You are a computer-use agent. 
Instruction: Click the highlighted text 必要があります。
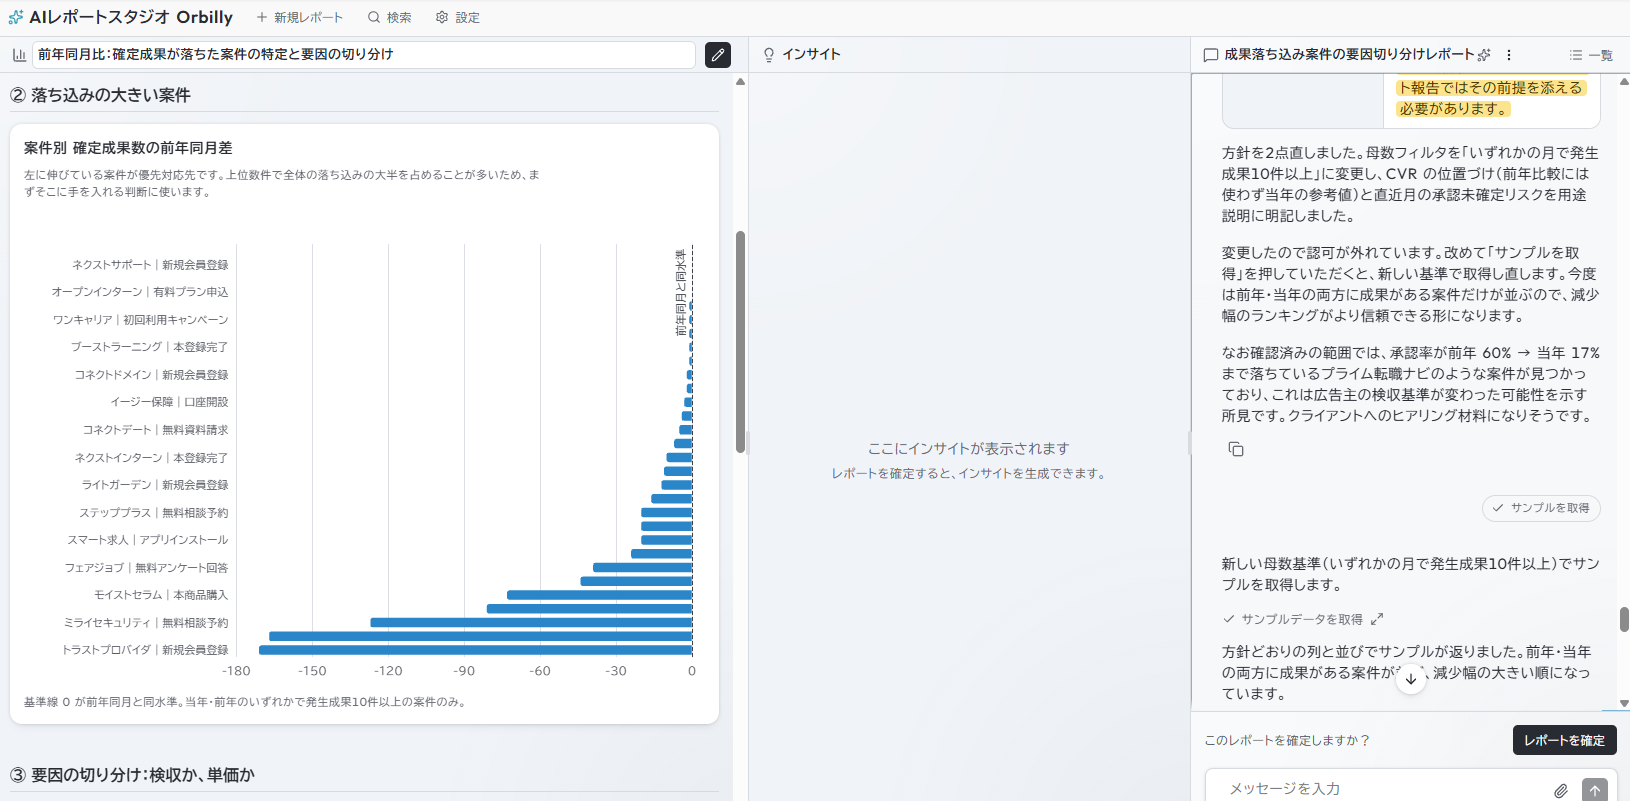point(1455,108)
